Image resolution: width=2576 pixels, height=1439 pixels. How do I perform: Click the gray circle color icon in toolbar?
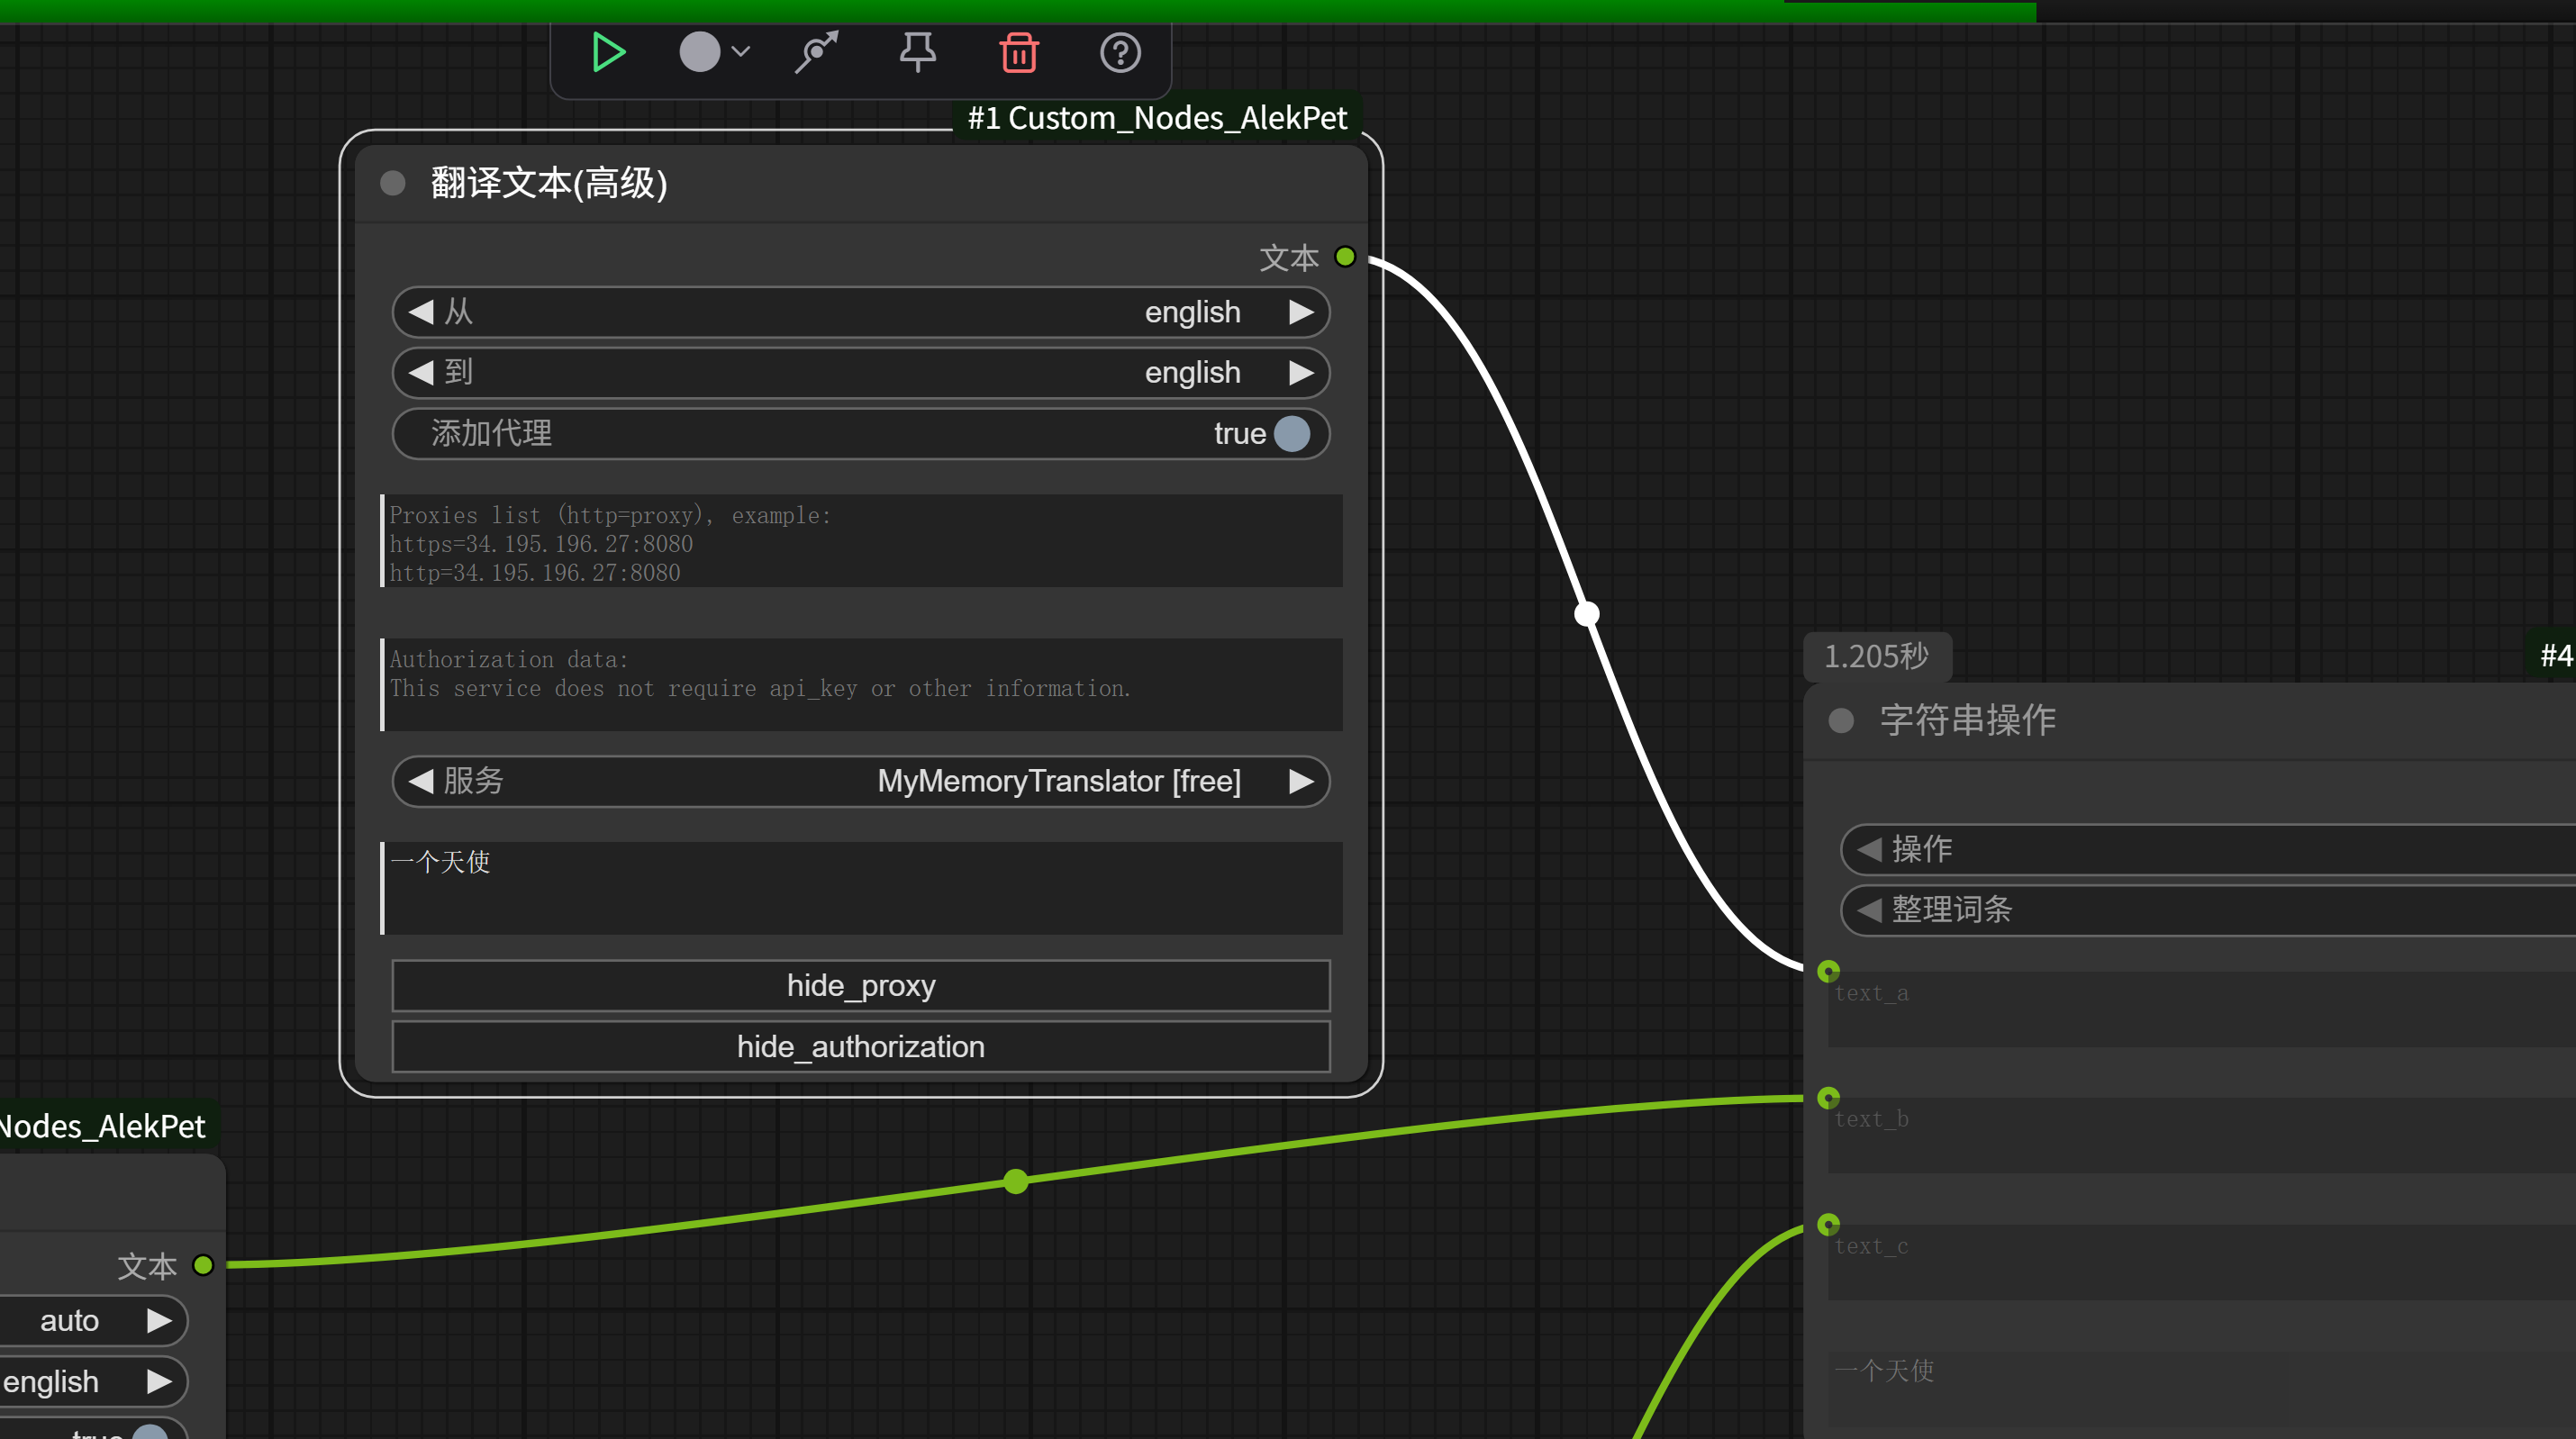click(x=699, y=52)
